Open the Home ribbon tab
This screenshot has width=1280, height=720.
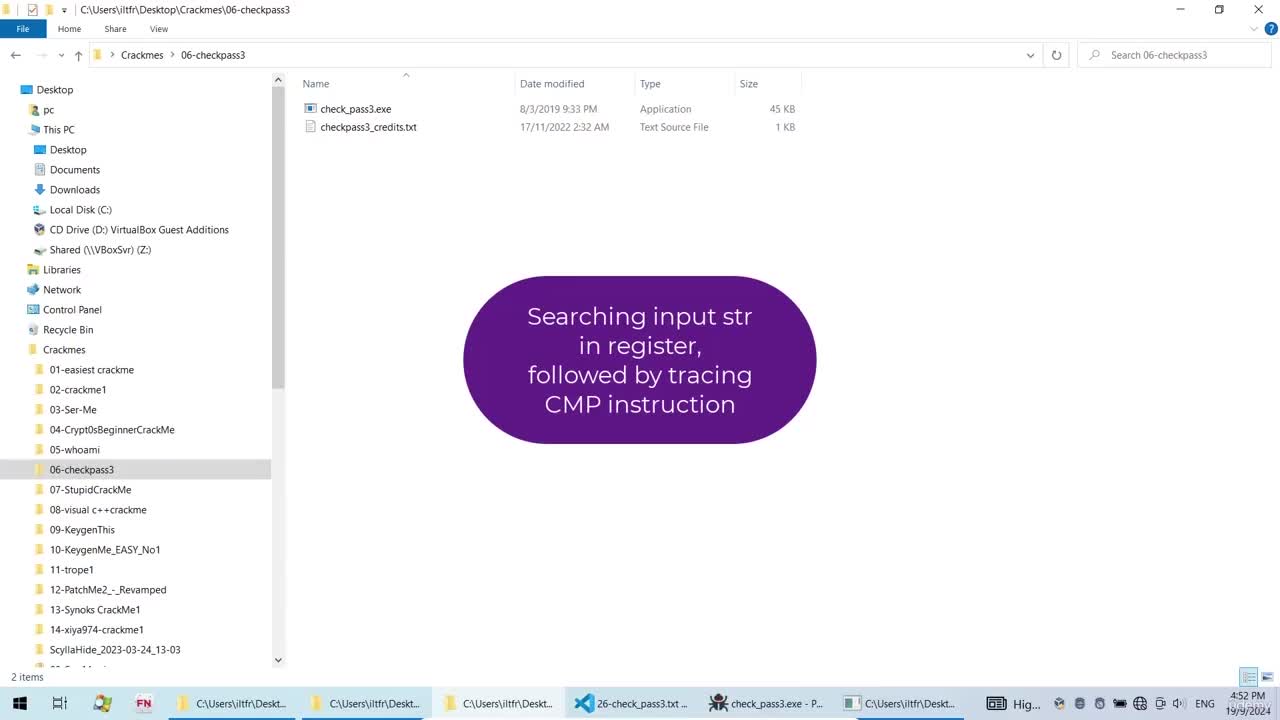(x=69, y=29)
